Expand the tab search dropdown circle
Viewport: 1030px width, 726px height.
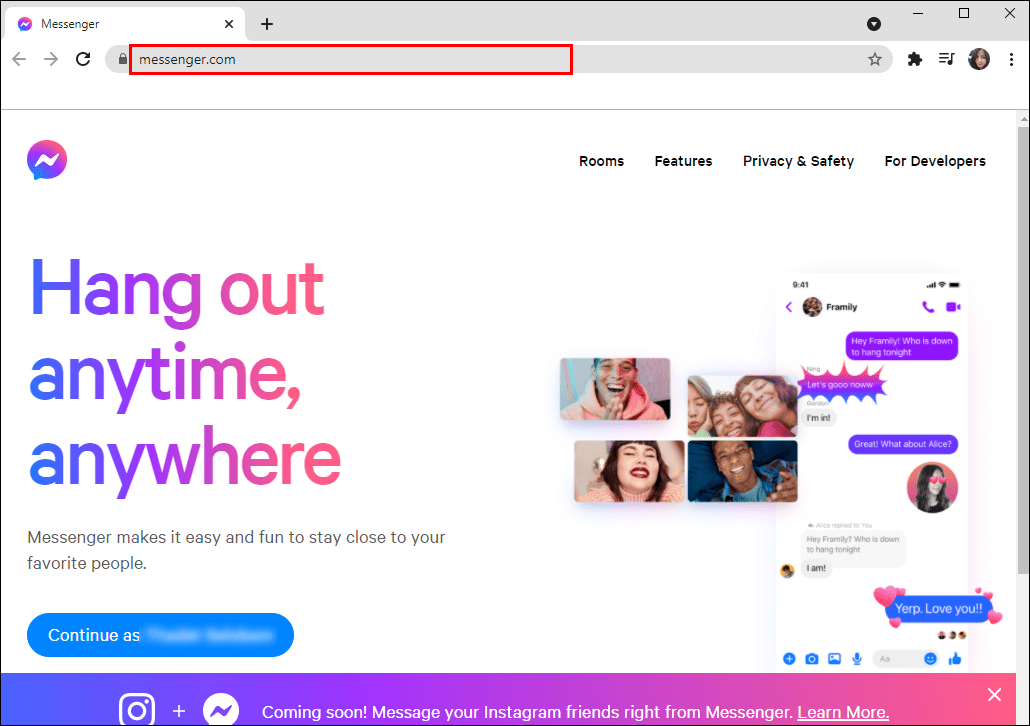[x=874, y=24]
